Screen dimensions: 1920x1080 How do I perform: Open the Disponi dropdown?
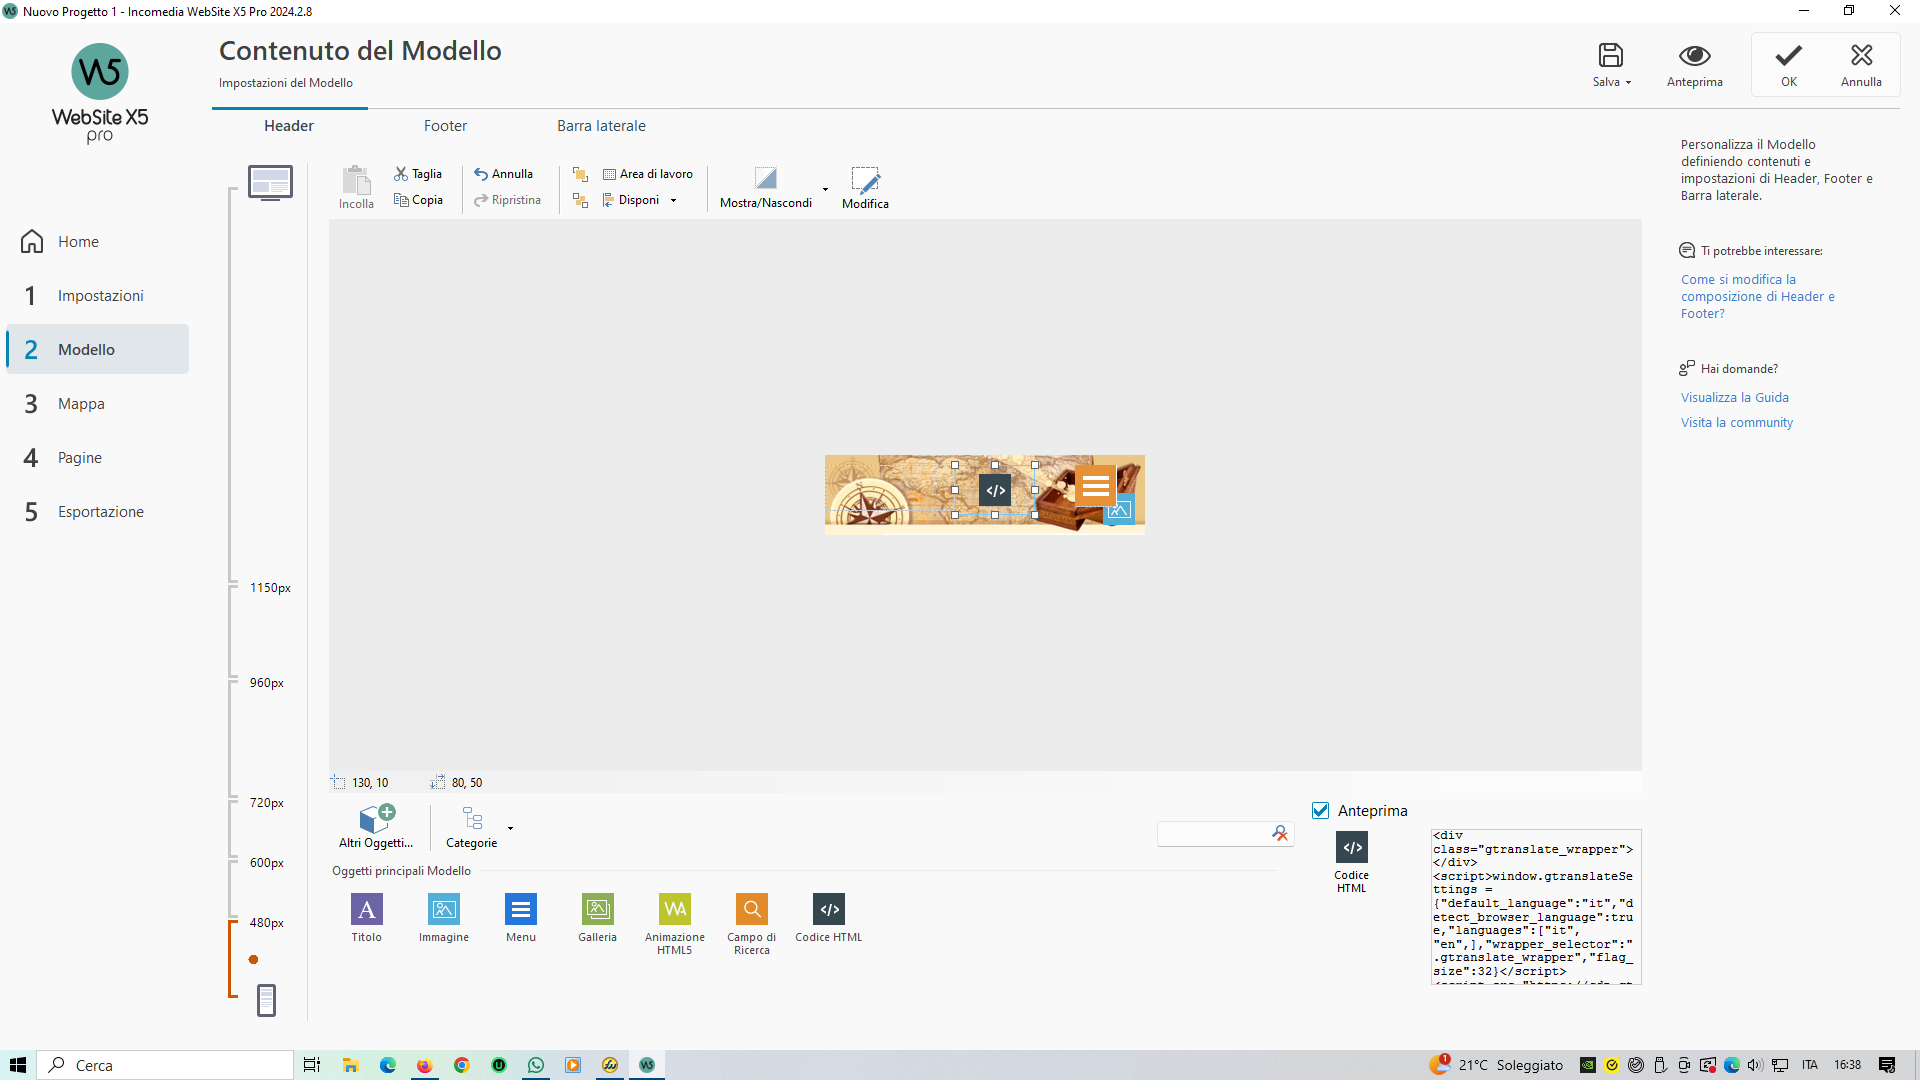tap(640, 200)
